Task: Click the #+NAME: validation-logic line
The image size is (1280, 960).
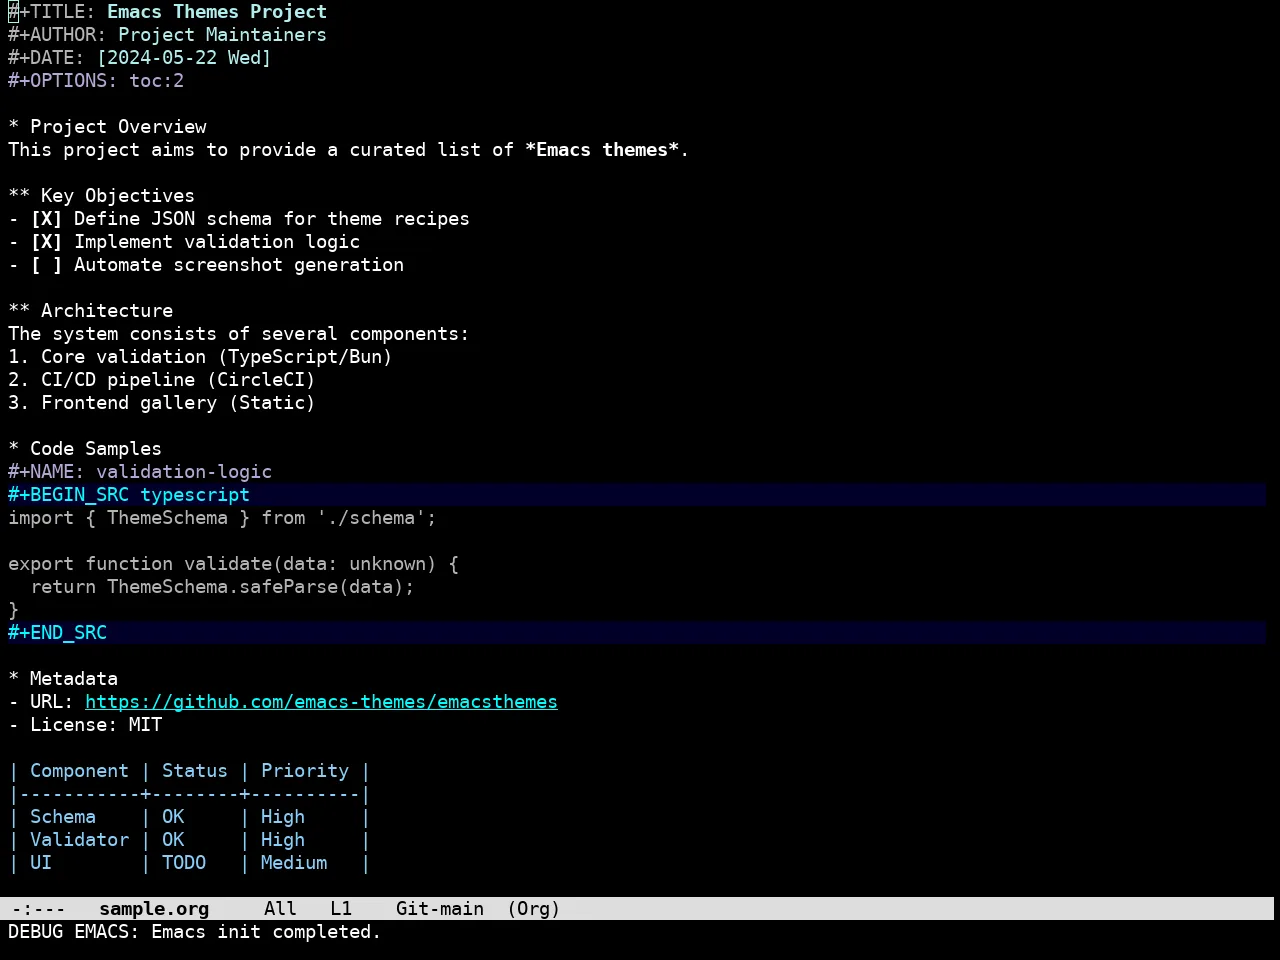Action: [x=140, y=472]
